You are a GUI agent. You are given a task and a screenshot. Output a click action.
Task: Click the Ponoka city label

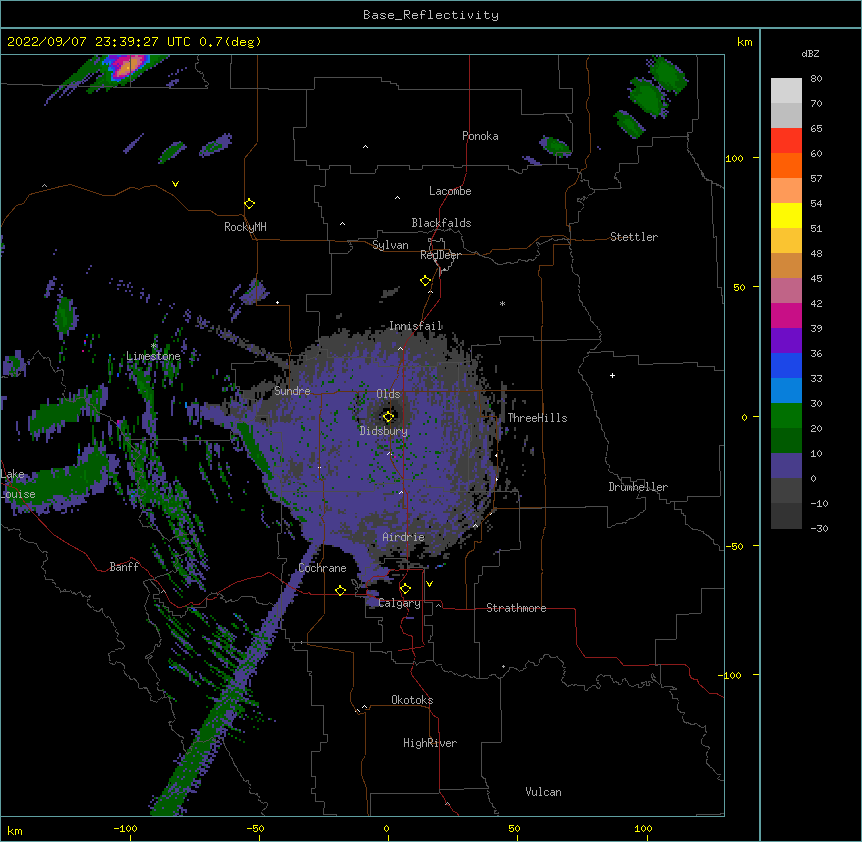480,136
